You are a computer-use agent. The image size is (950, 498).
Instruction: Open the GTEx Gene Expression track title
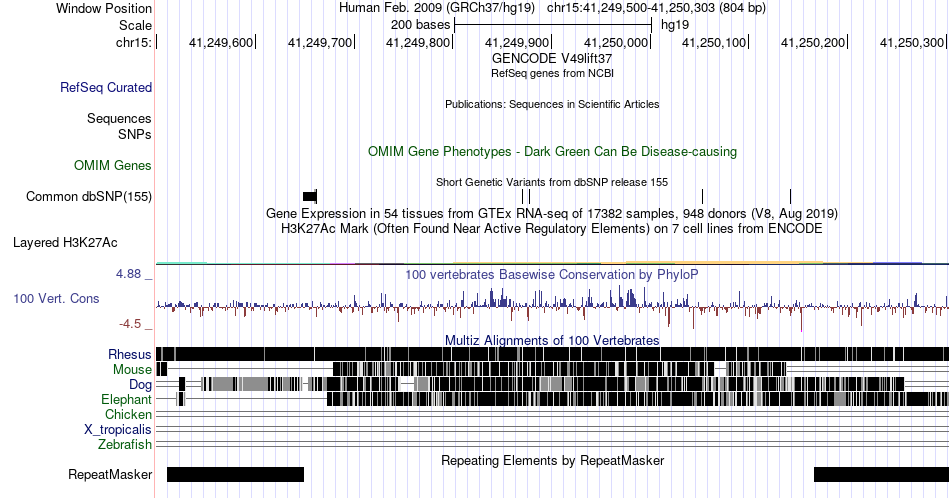click(x=552, y=213)
